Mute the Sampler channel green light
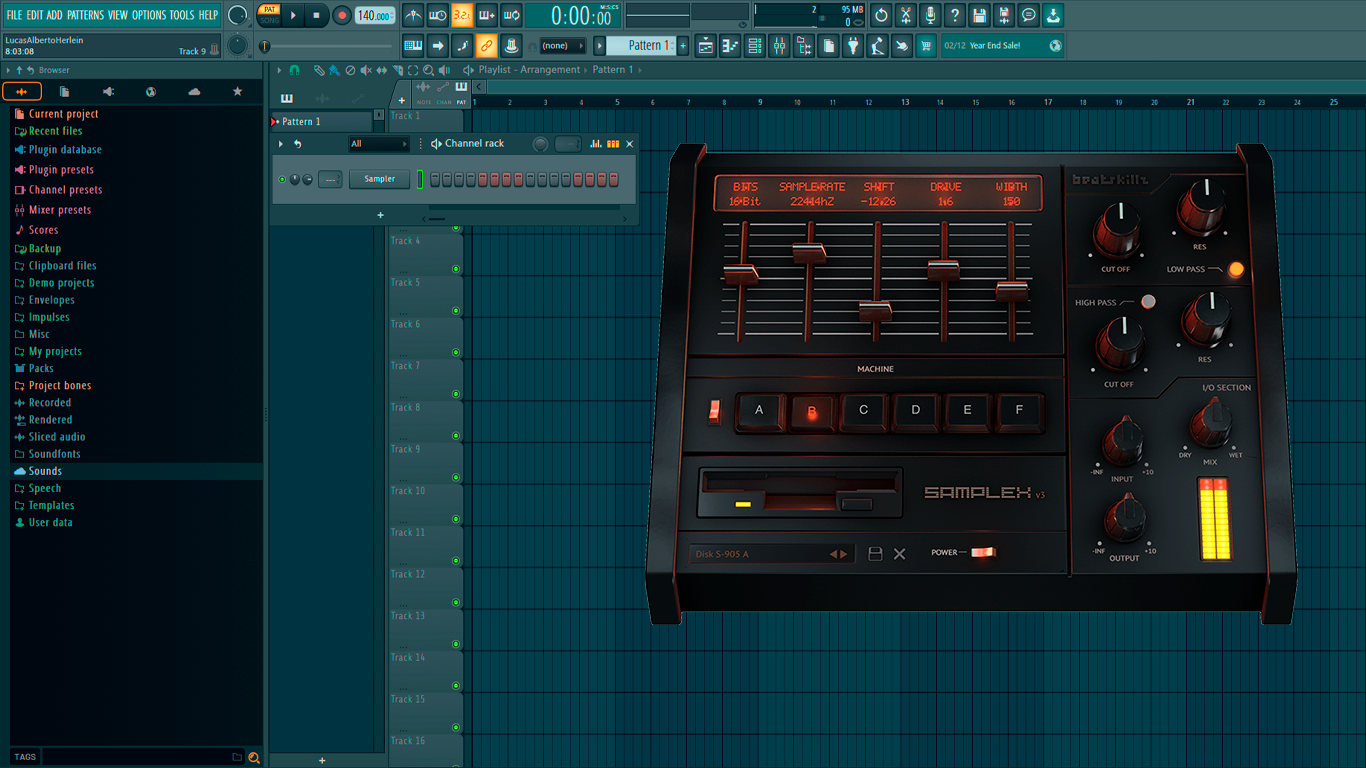Screen dimensions: 1366x768 (x=282, y=180)
